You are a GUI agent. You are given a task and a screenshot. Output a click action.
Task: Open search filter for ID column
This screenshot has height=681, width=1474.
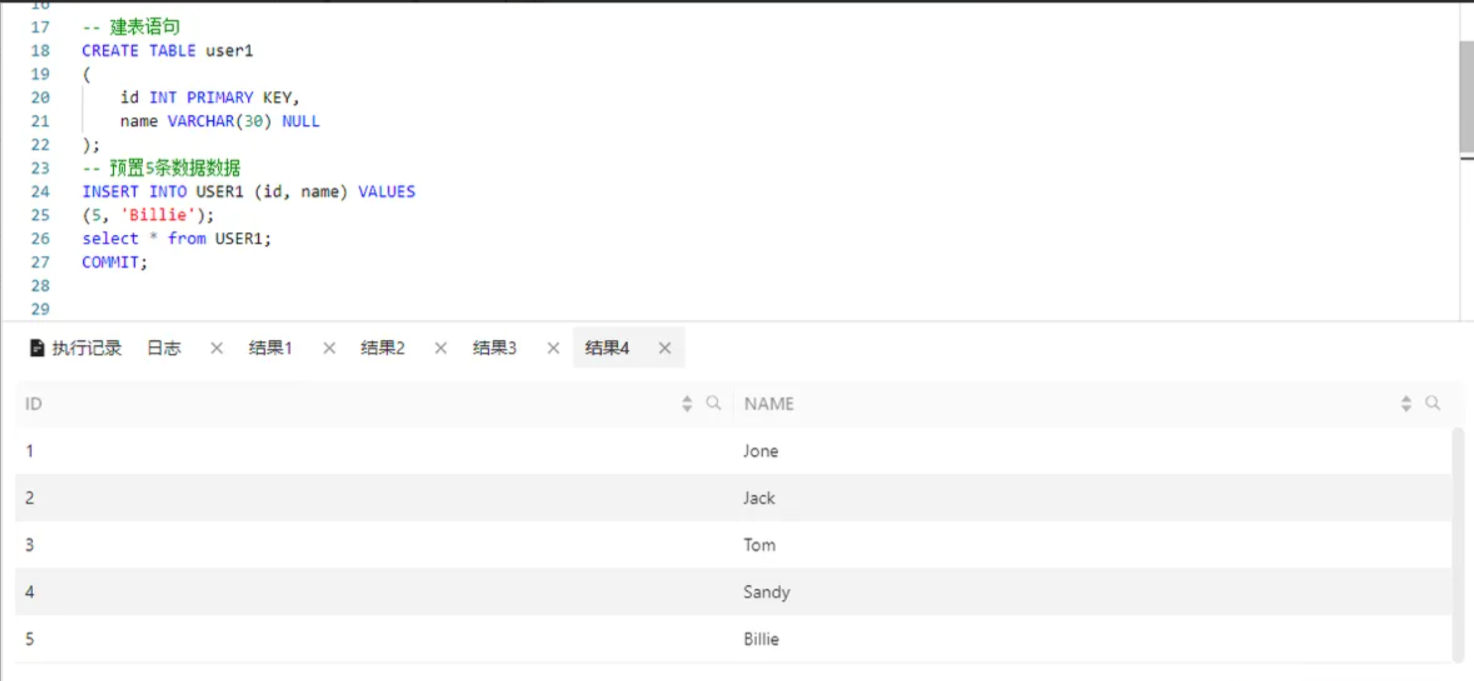coord(713,403)
